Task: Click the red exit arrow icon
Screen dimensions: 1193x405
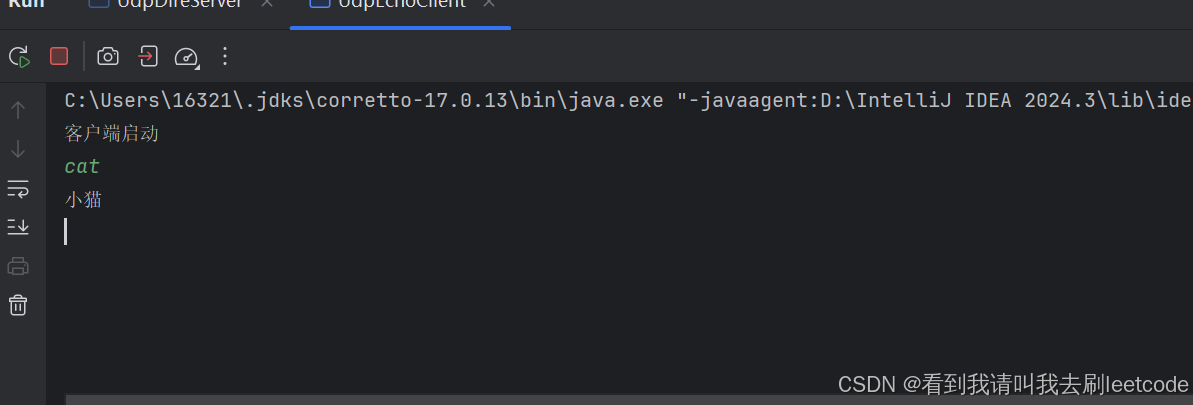Action: (147, 57)
